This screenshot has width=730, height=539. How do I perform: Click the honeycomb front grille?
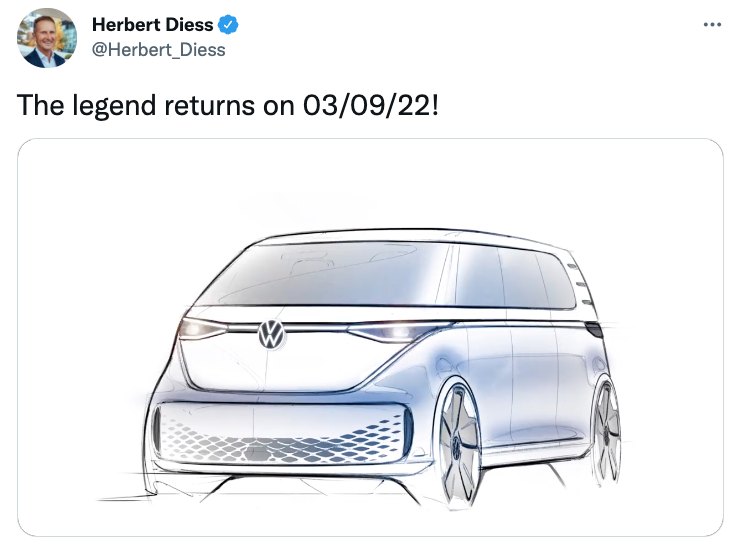tap(283, 434)
